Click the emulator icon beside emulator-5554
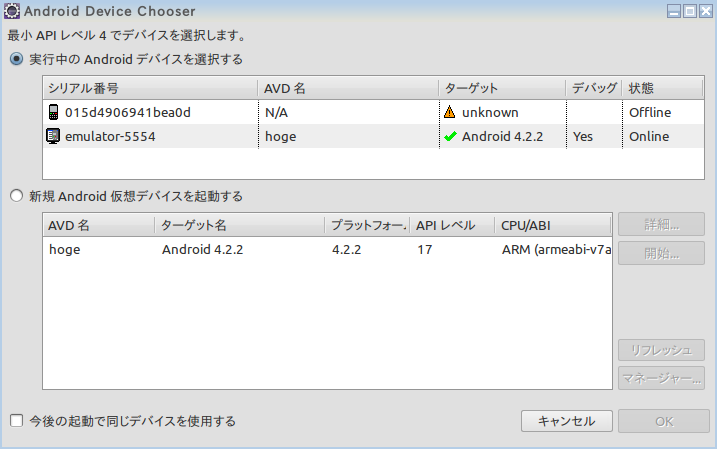Screen dimensions: 717x449 tap(53, 136)
